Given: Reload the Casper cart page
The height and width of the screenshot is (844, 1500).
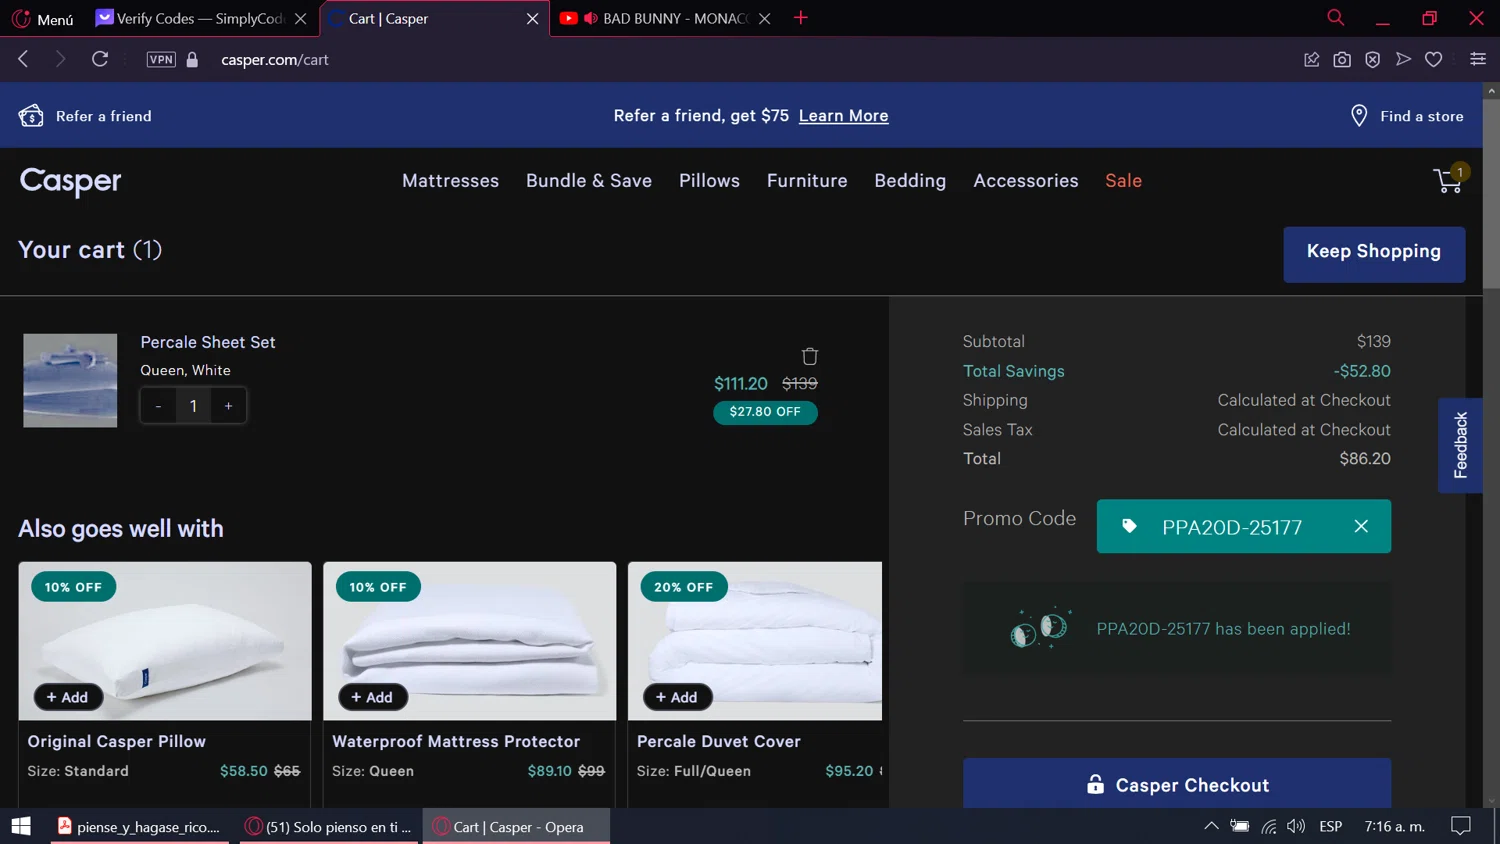Looking at the screenshot, I should click(x=100, y=59).
